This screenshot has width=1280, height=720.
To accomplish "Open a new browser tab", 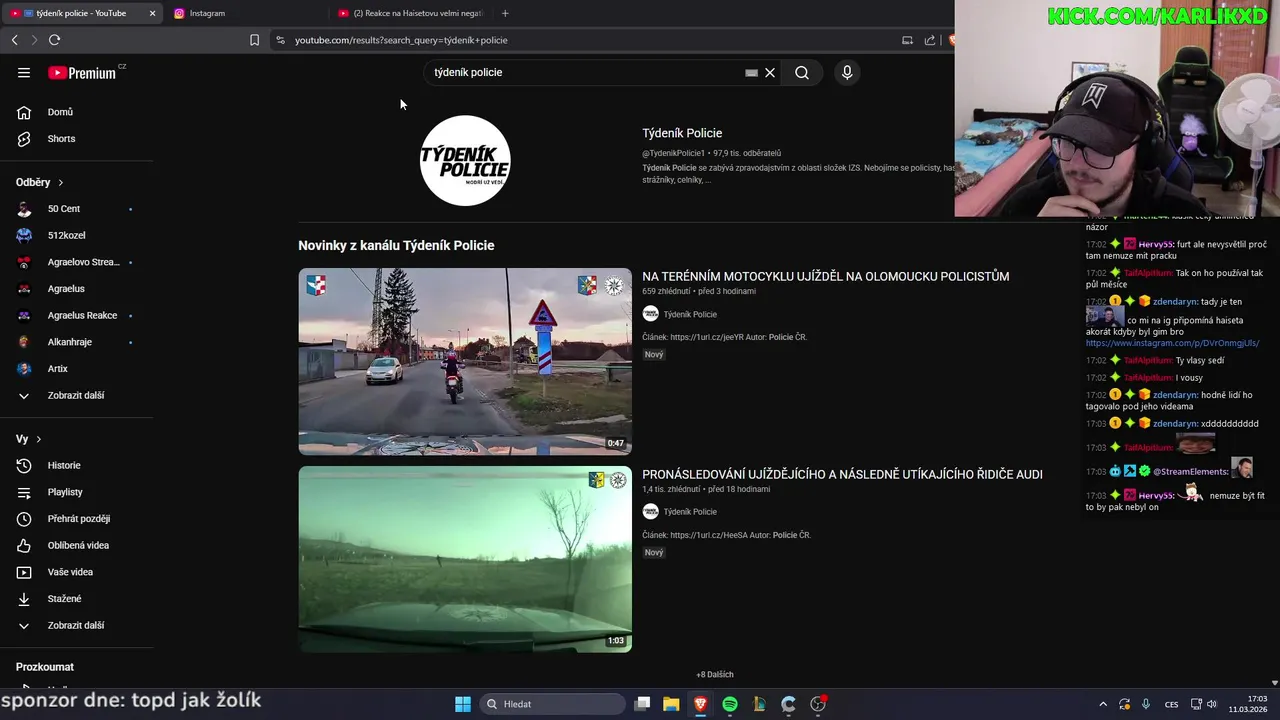I will pos(505,13).
